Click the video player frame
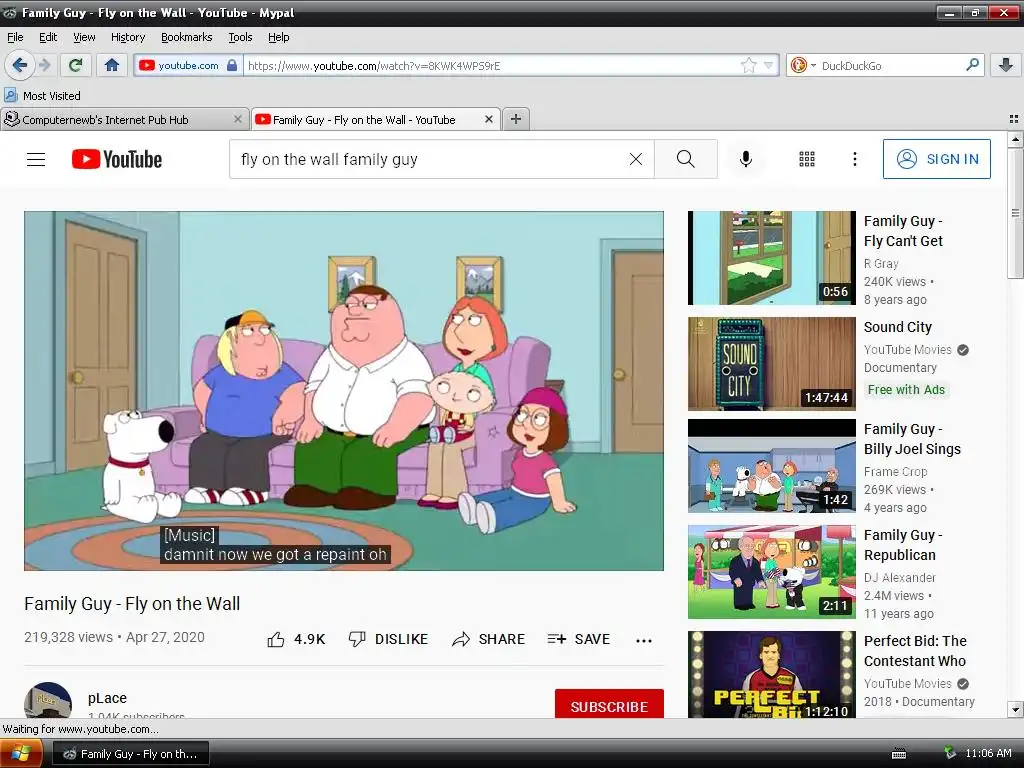 tap(344, 391)
